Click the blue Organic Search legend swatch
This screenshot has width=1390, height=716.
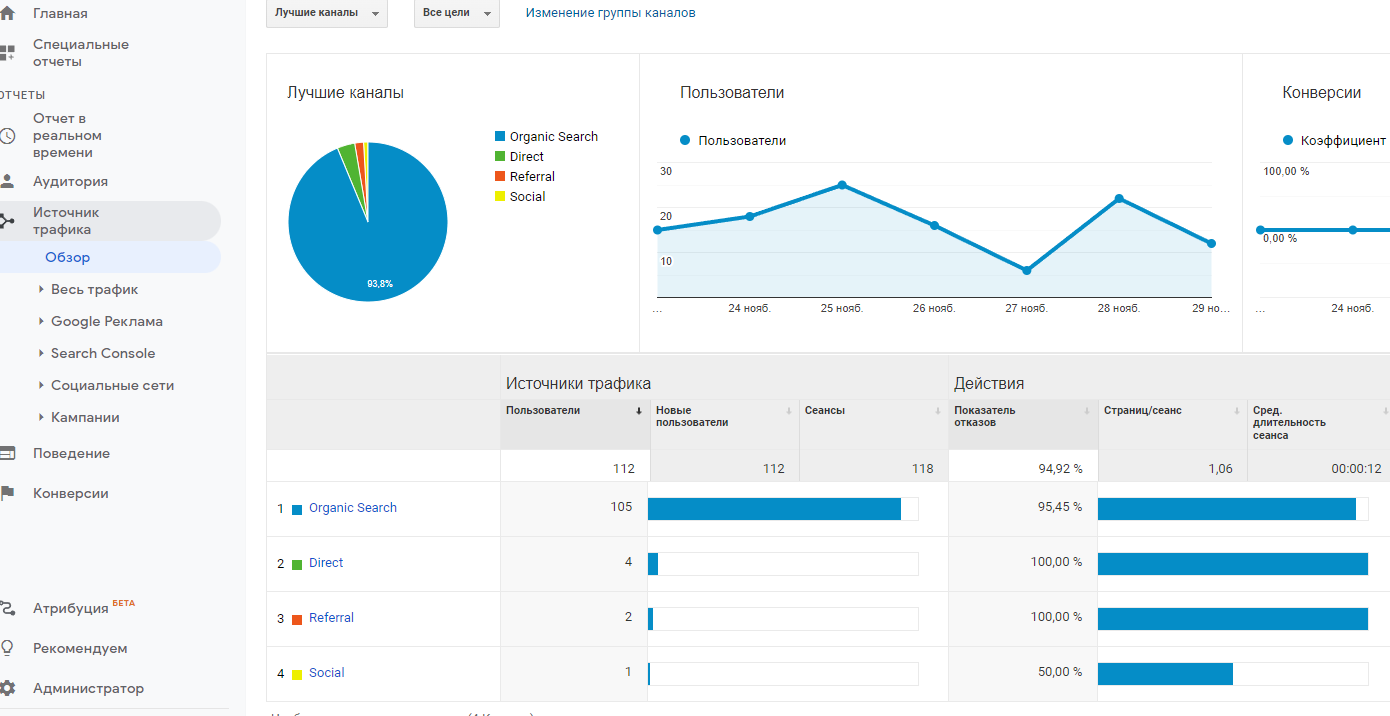pyautogui.click(x=500, y=137)
